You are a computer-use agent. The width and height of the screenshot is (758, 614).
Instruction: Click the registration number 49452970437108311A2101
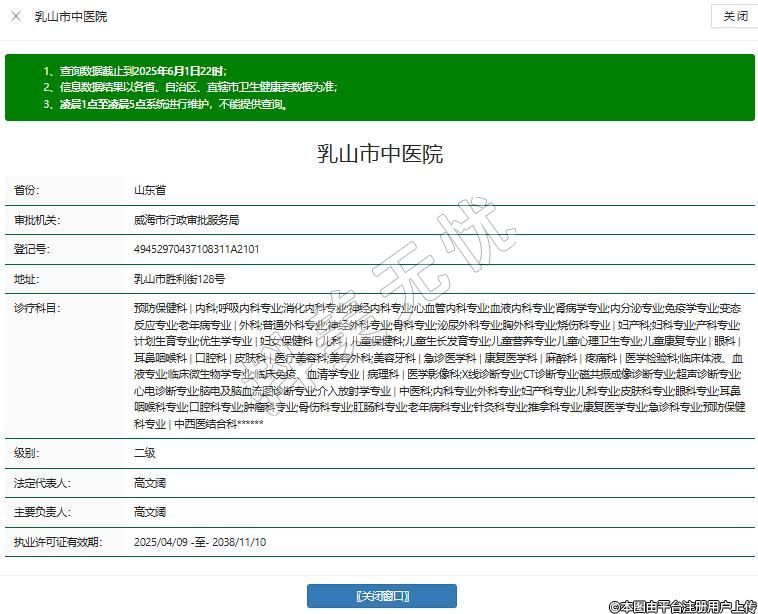pos(196,249)
